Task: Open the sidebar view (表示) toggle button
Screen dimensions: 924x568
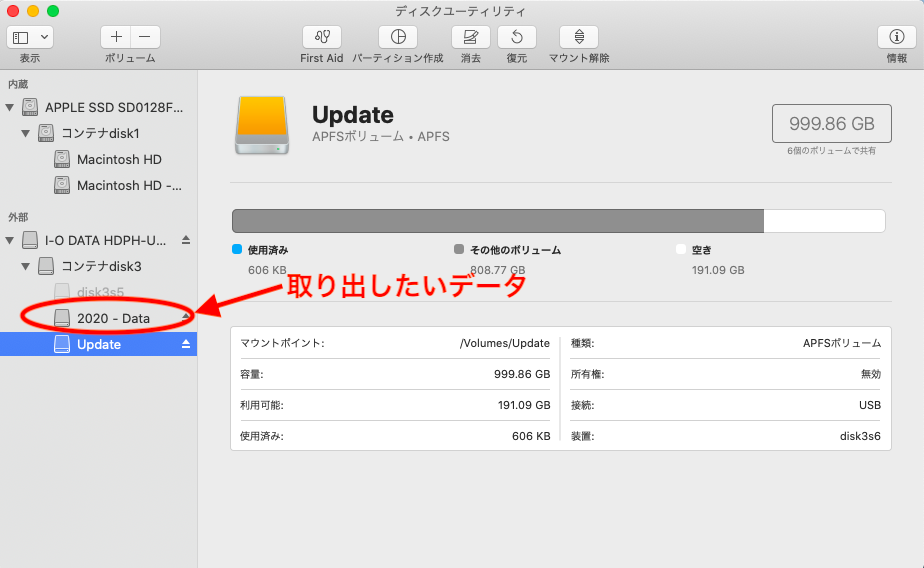Action: (21, 38)
